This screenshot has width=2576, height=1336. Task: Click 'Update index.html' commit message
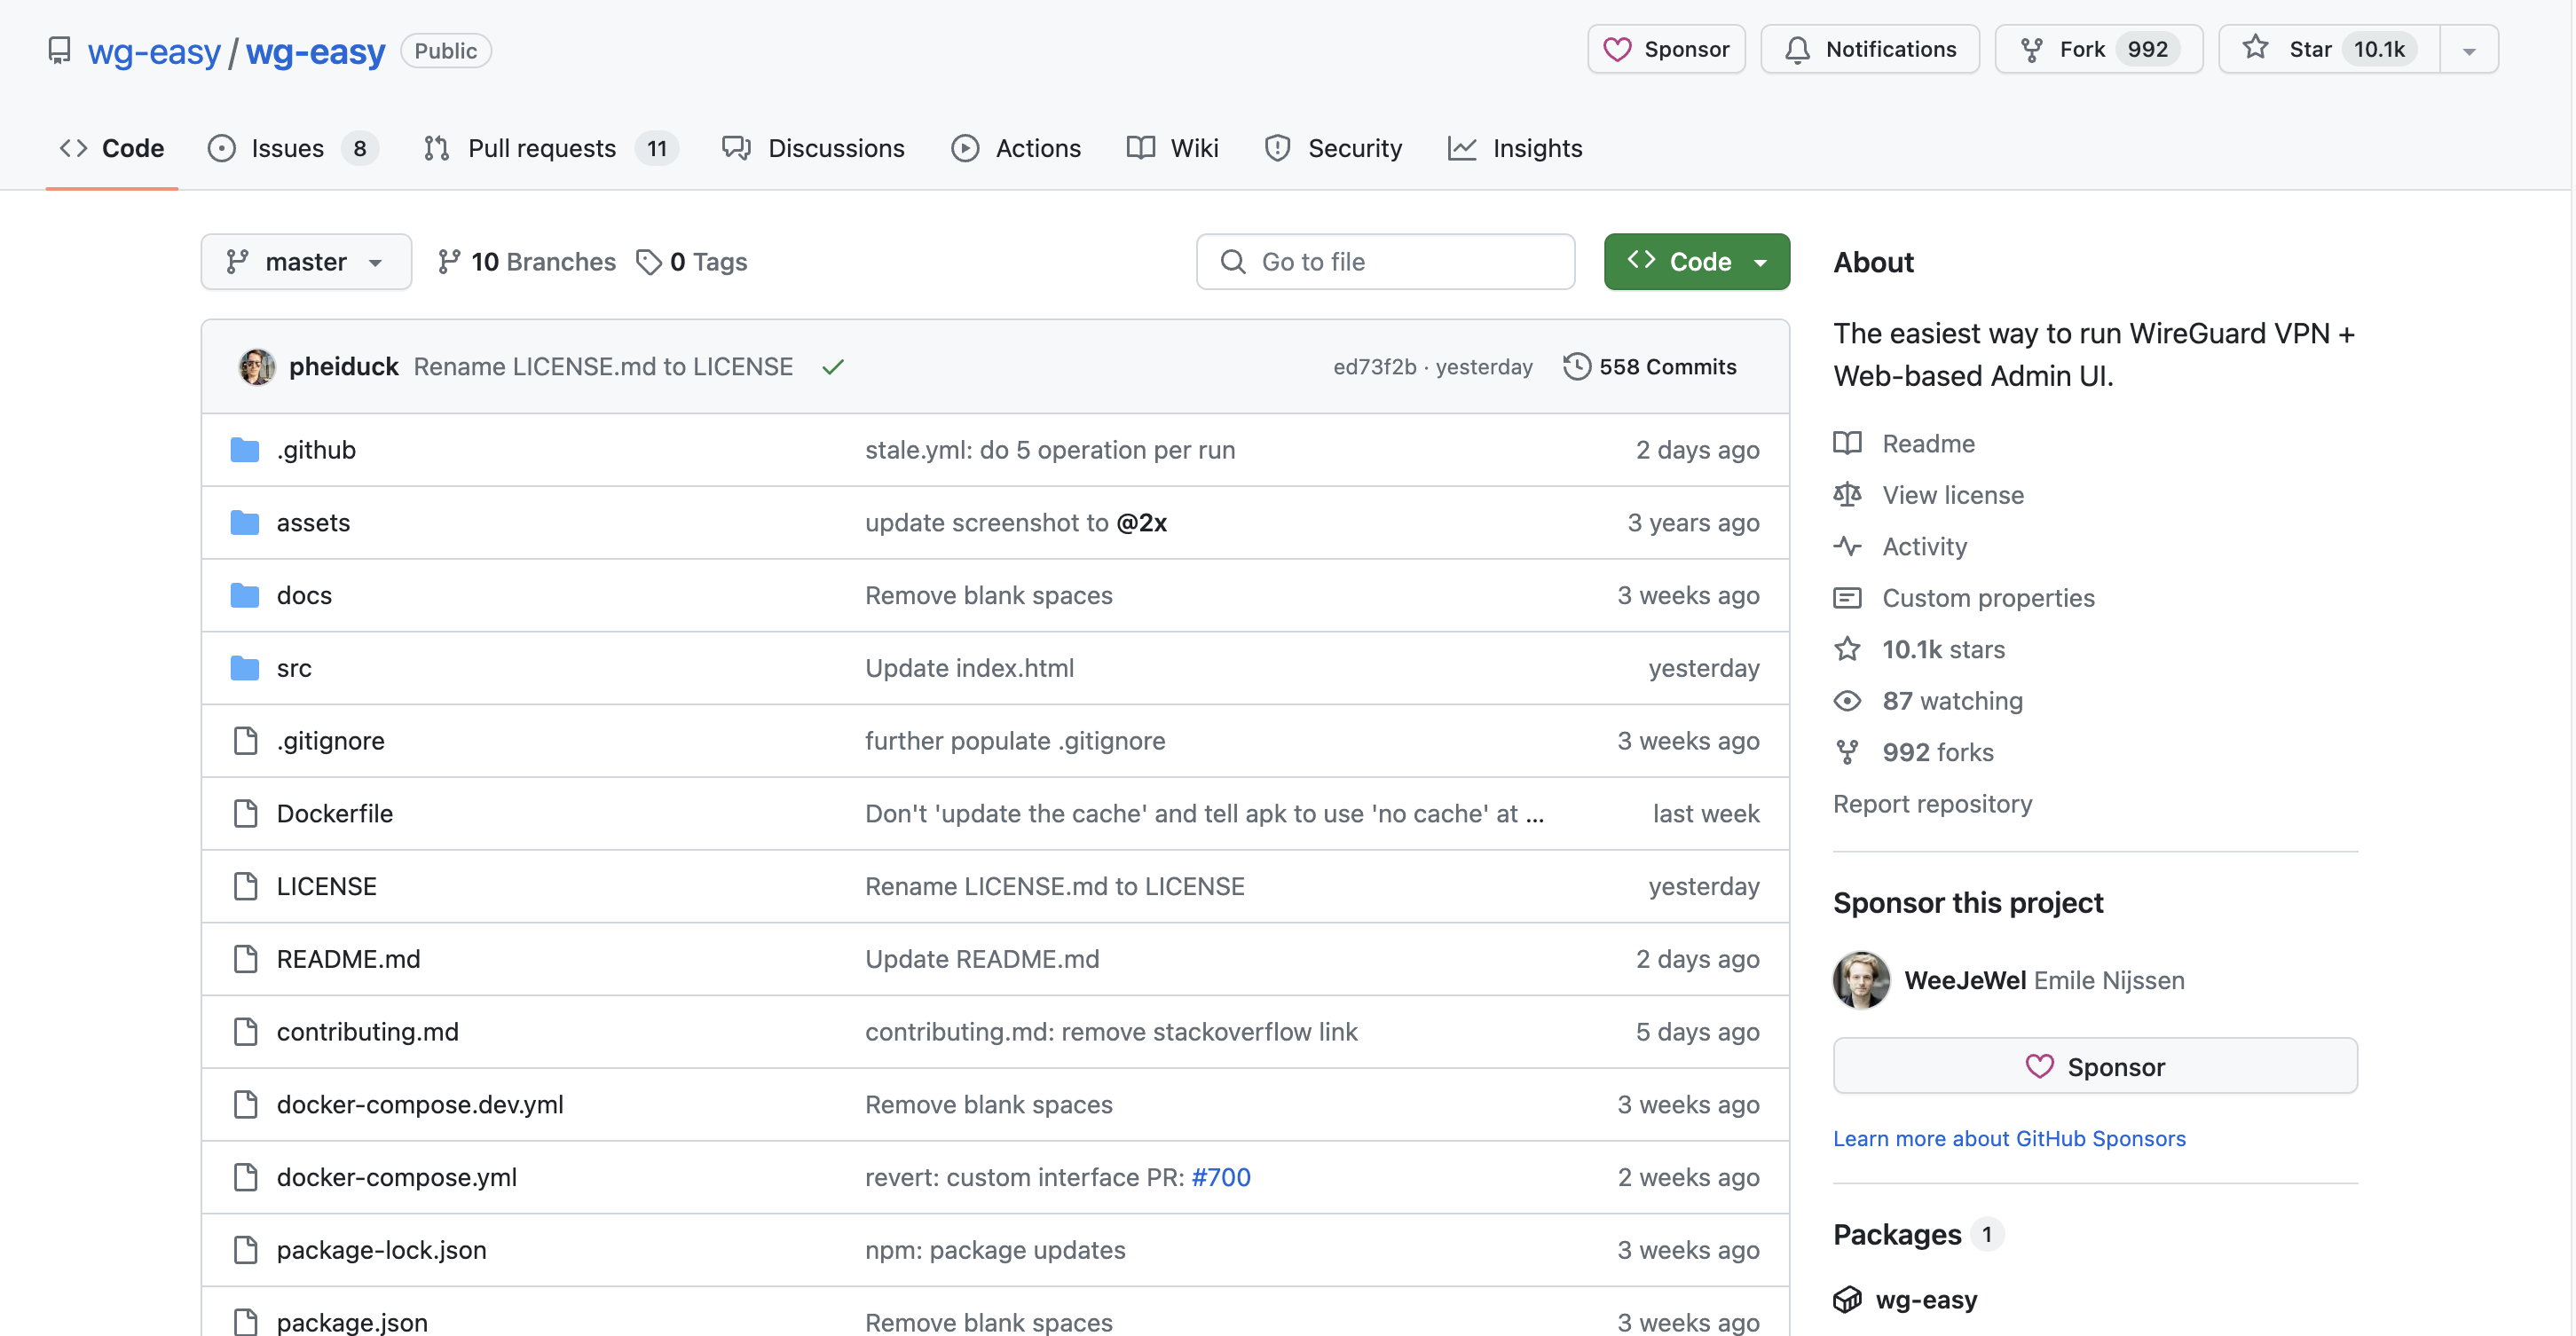(969, 668)
